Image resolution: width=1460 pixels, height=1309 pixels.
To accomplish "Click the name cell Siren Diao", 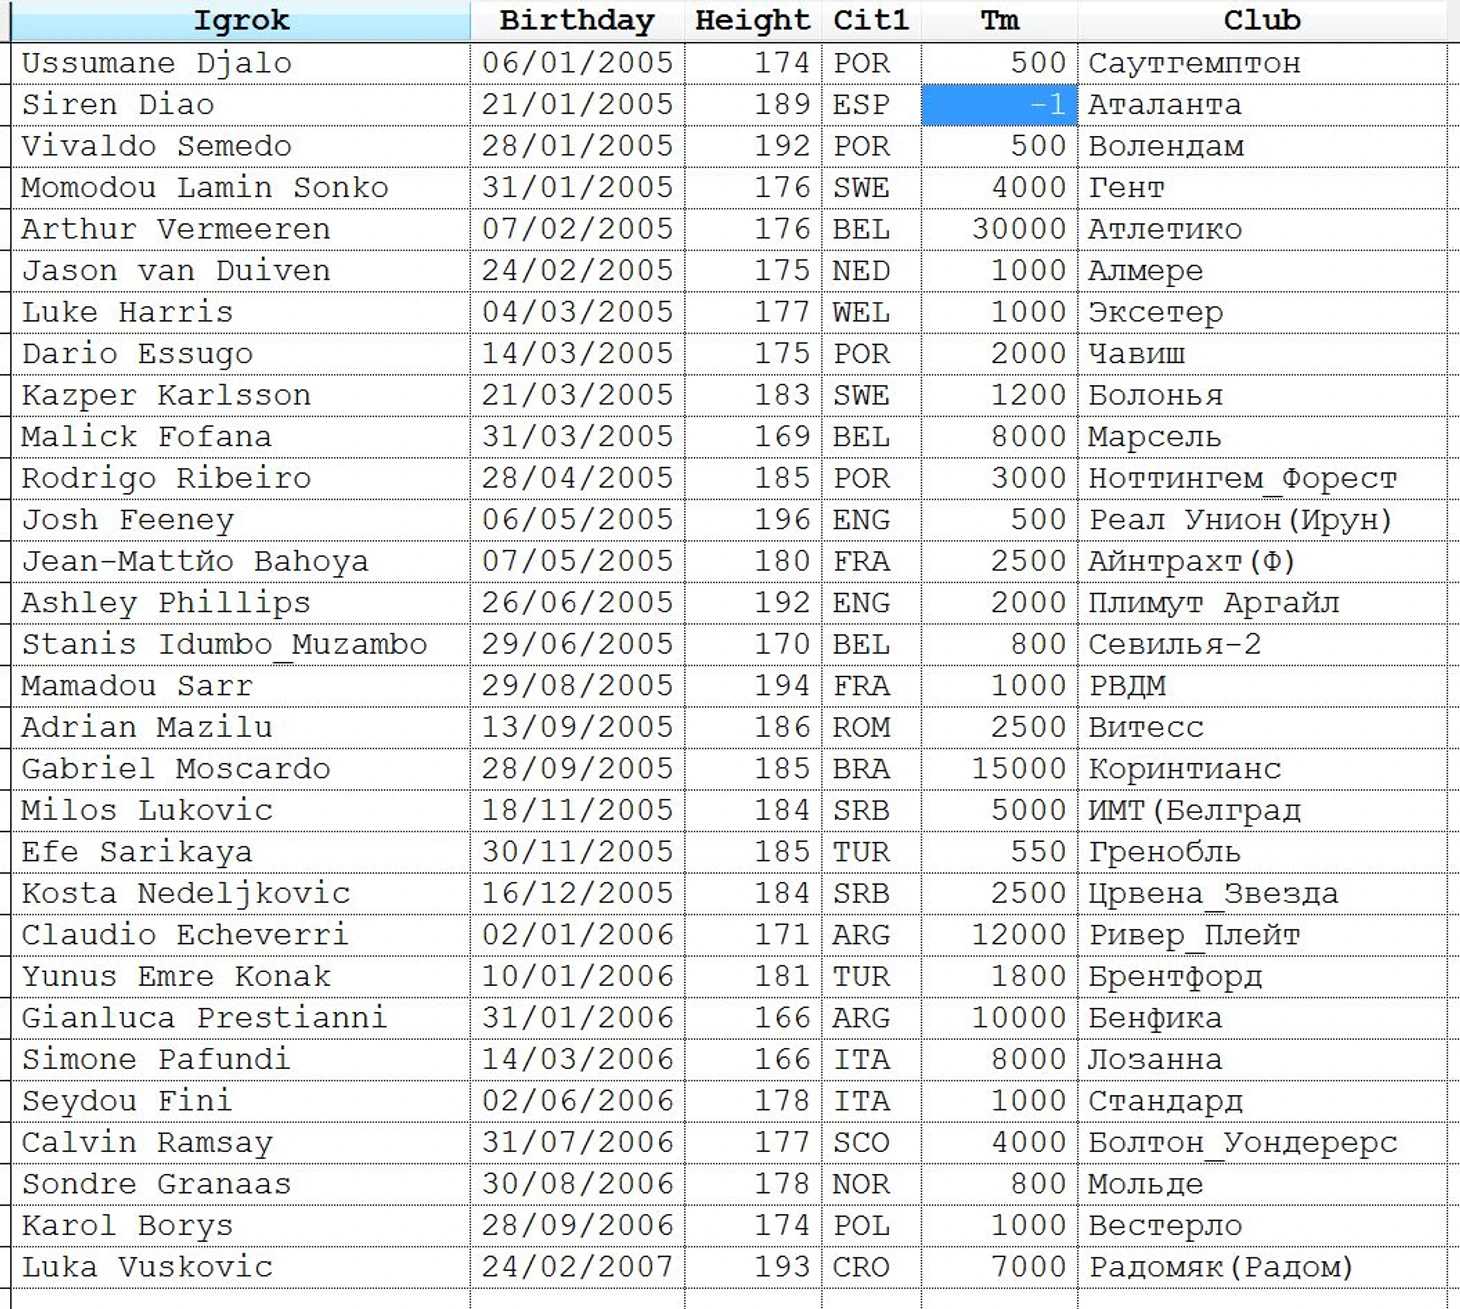I will tap(240, 105).
